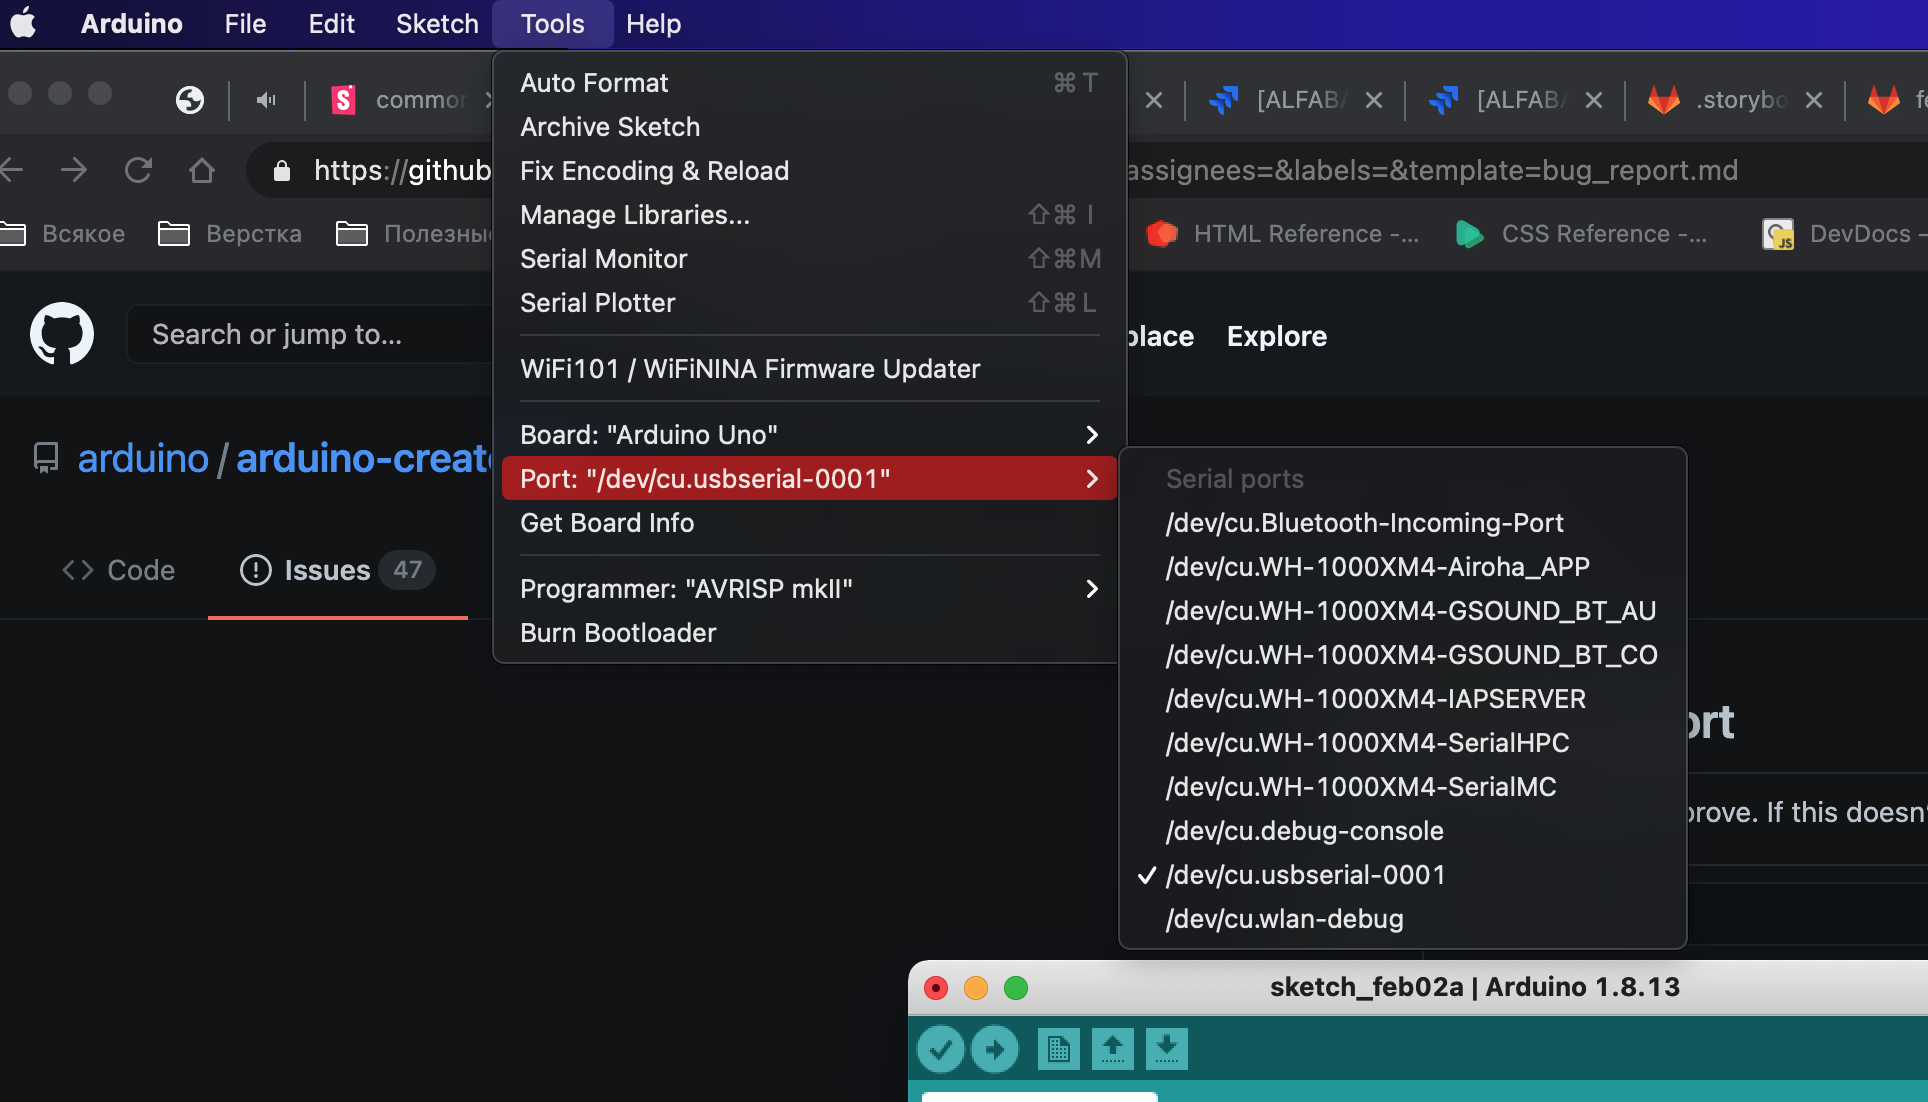
Task: Click New sketch icon in Arduino IDE
Action: 1058,1049
